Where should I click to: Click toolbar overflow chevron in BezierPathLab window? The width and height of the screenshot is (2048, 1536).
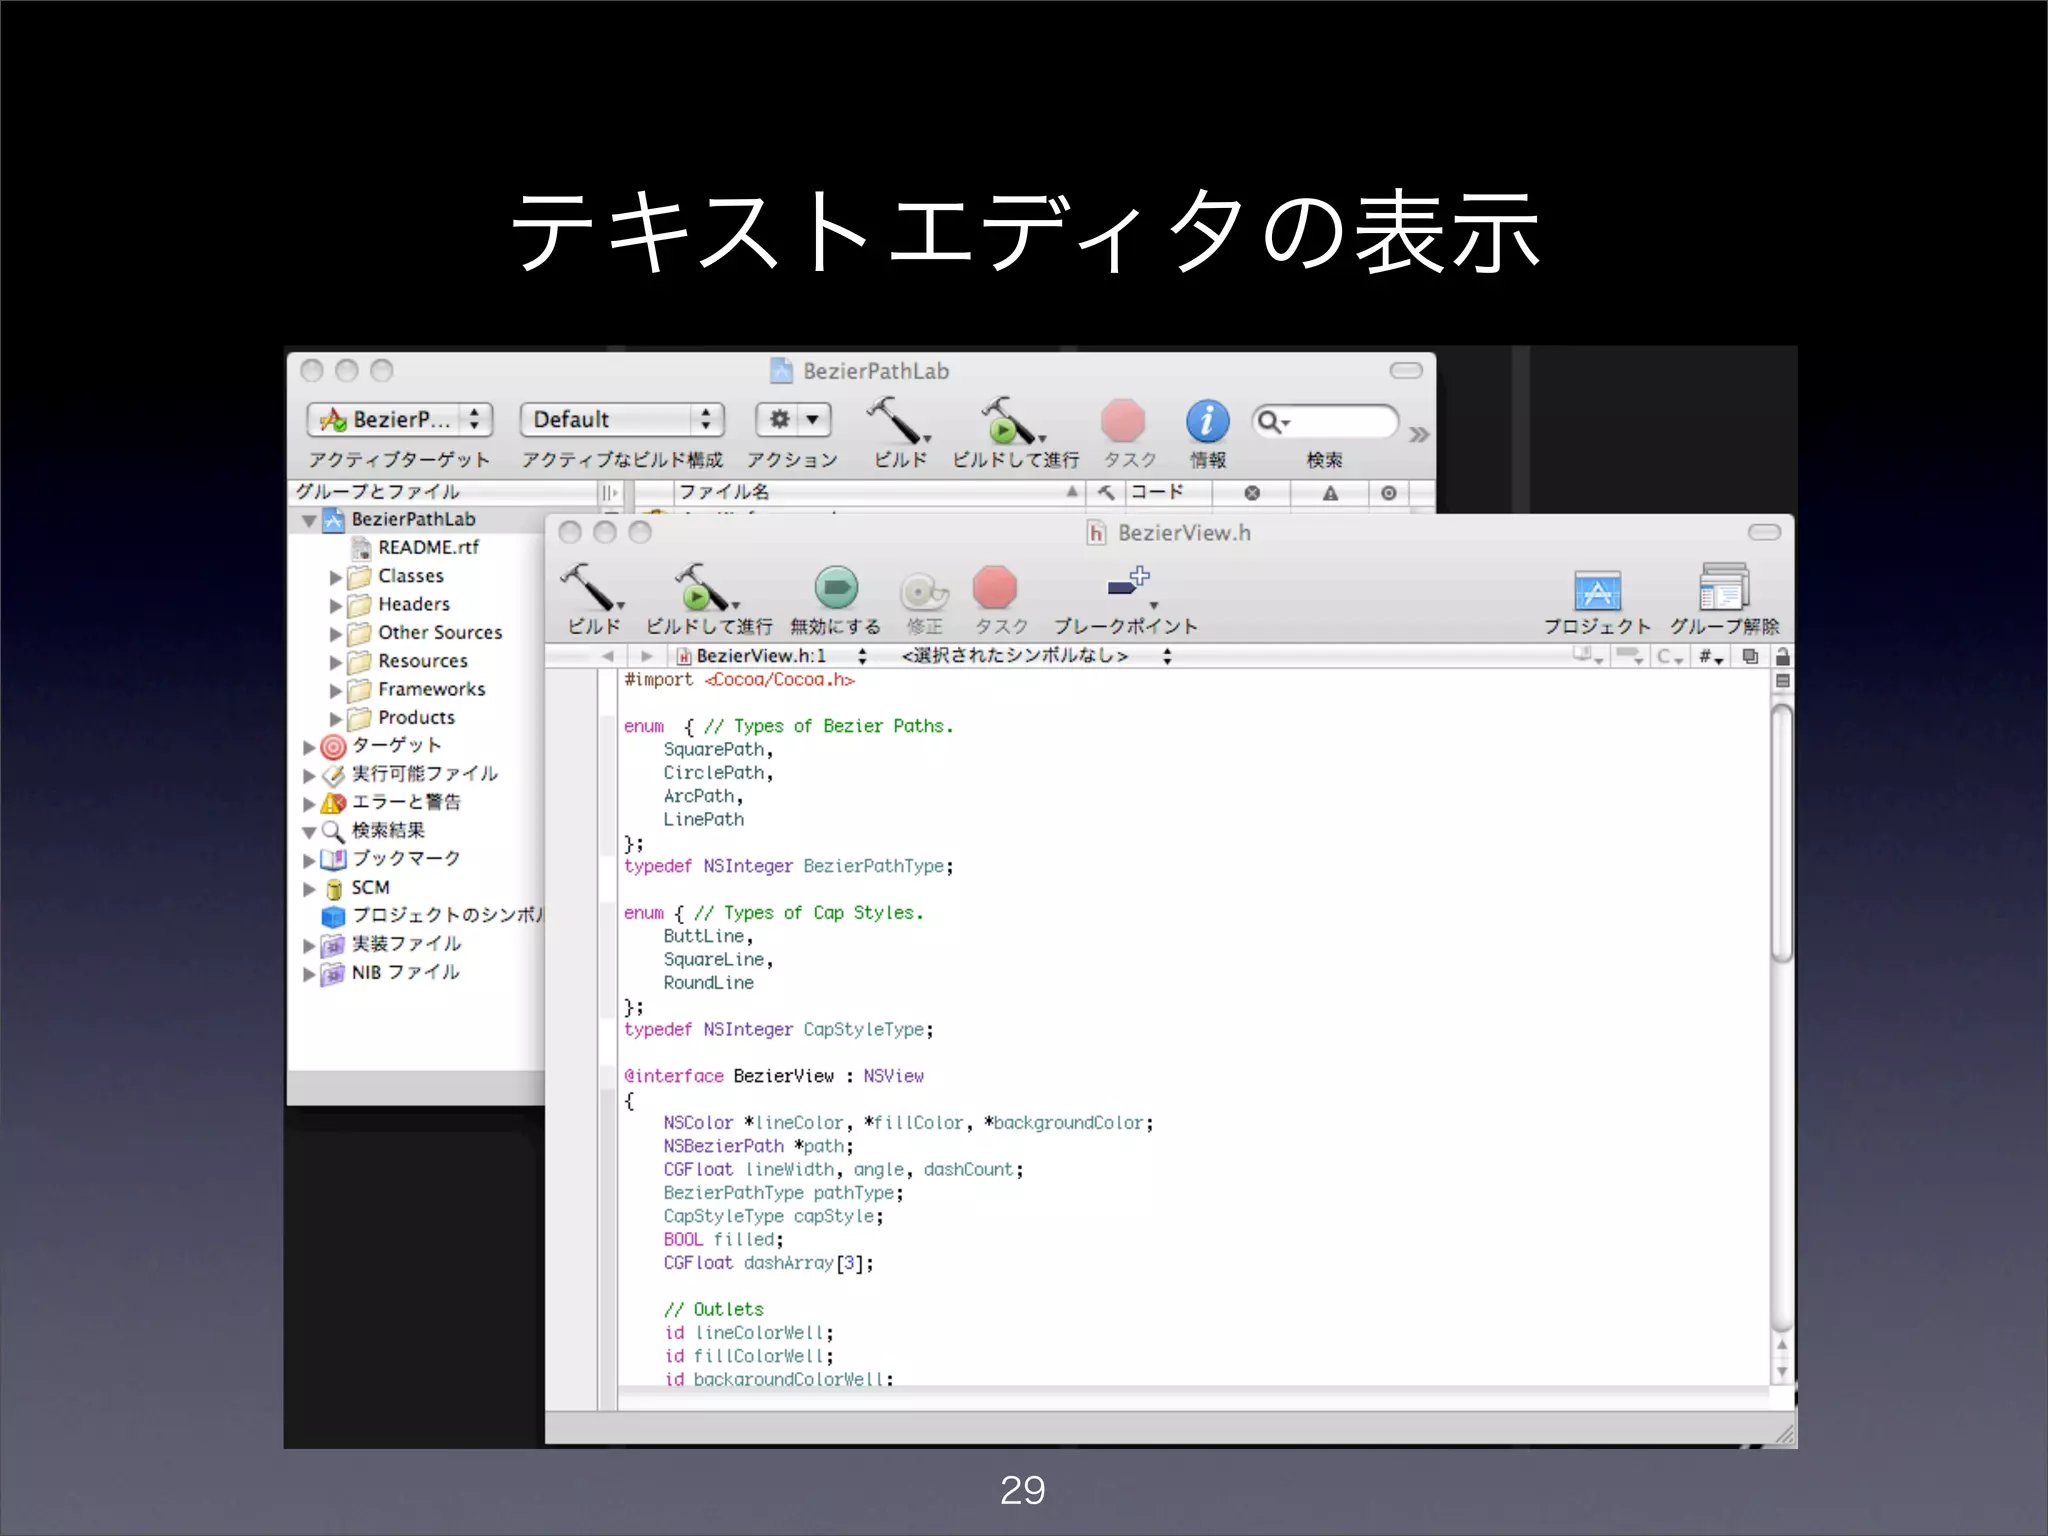(1418, 434)
